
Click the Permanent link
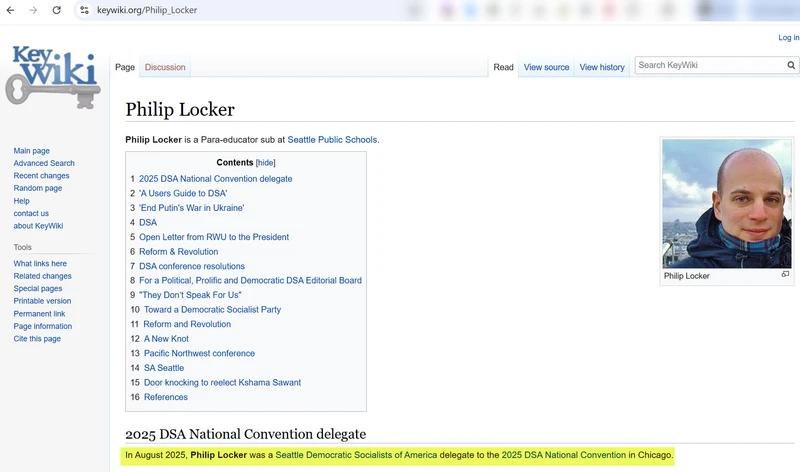[x=39, y=313]
